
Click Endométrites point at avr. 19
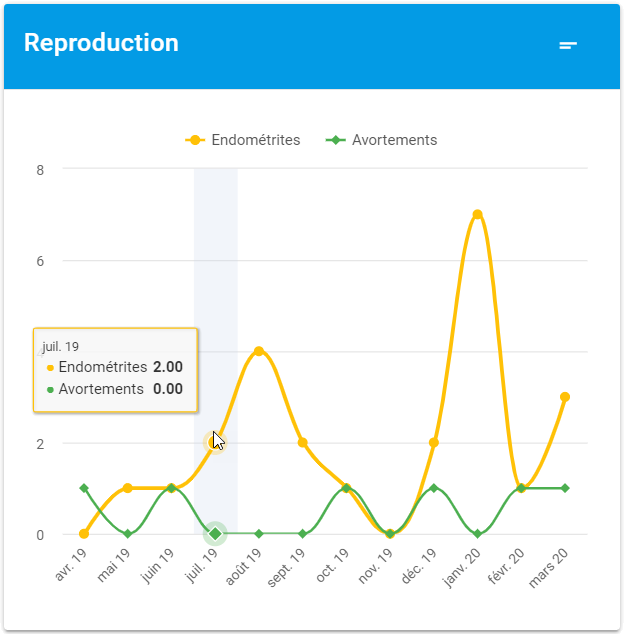(x=84, y=534)
